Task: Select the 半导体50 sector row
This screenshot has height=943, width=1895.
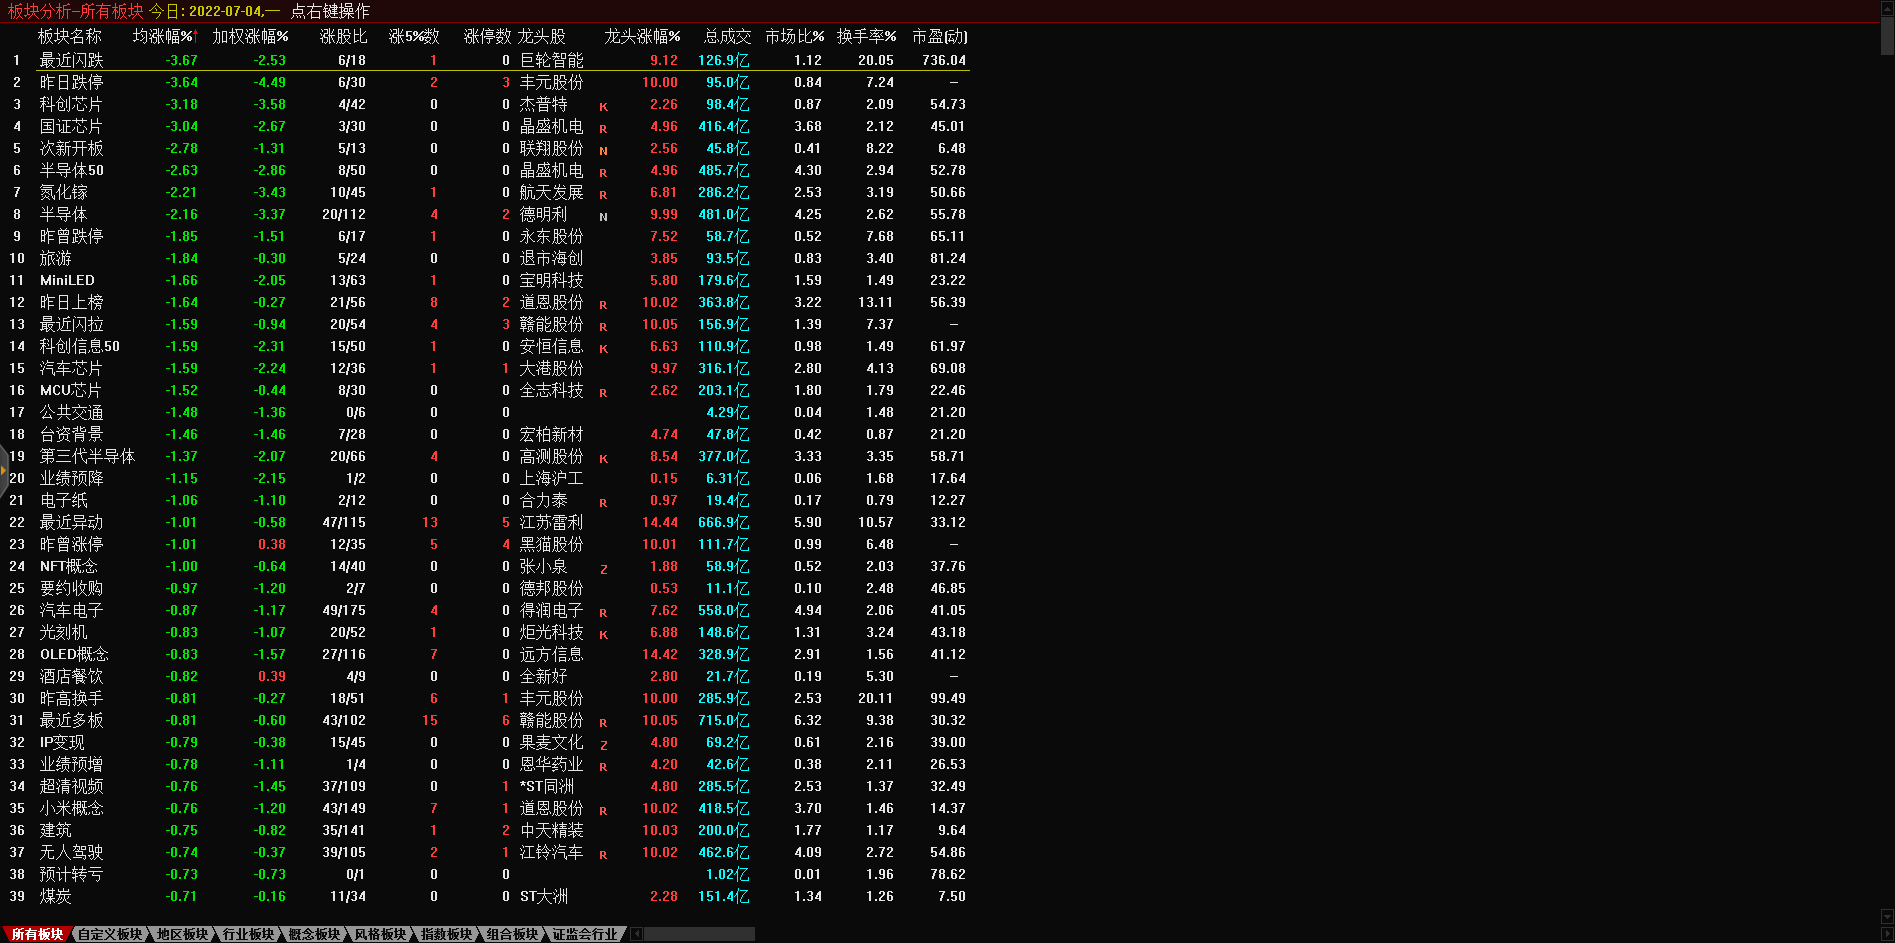Action: click(71, 170)
